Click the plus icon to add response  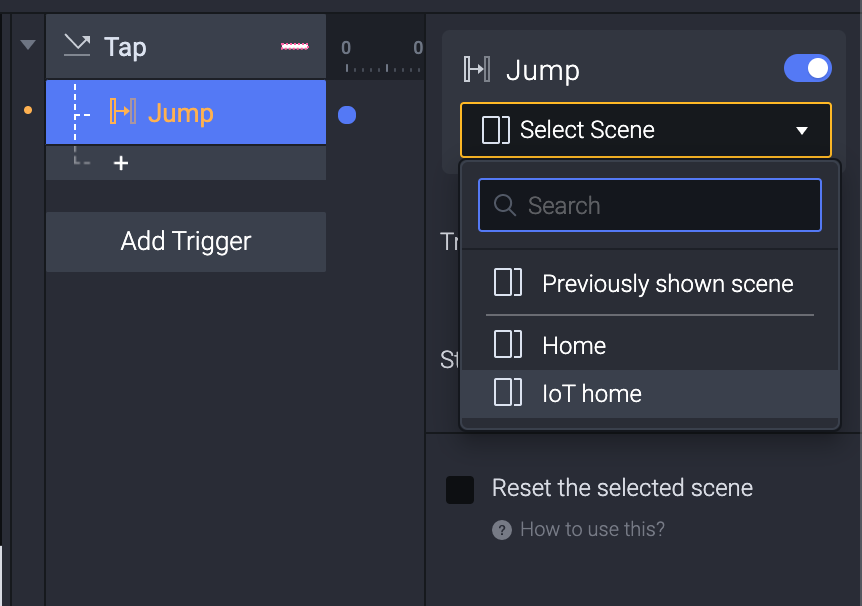pyautogui.click(x=121, y=163)
